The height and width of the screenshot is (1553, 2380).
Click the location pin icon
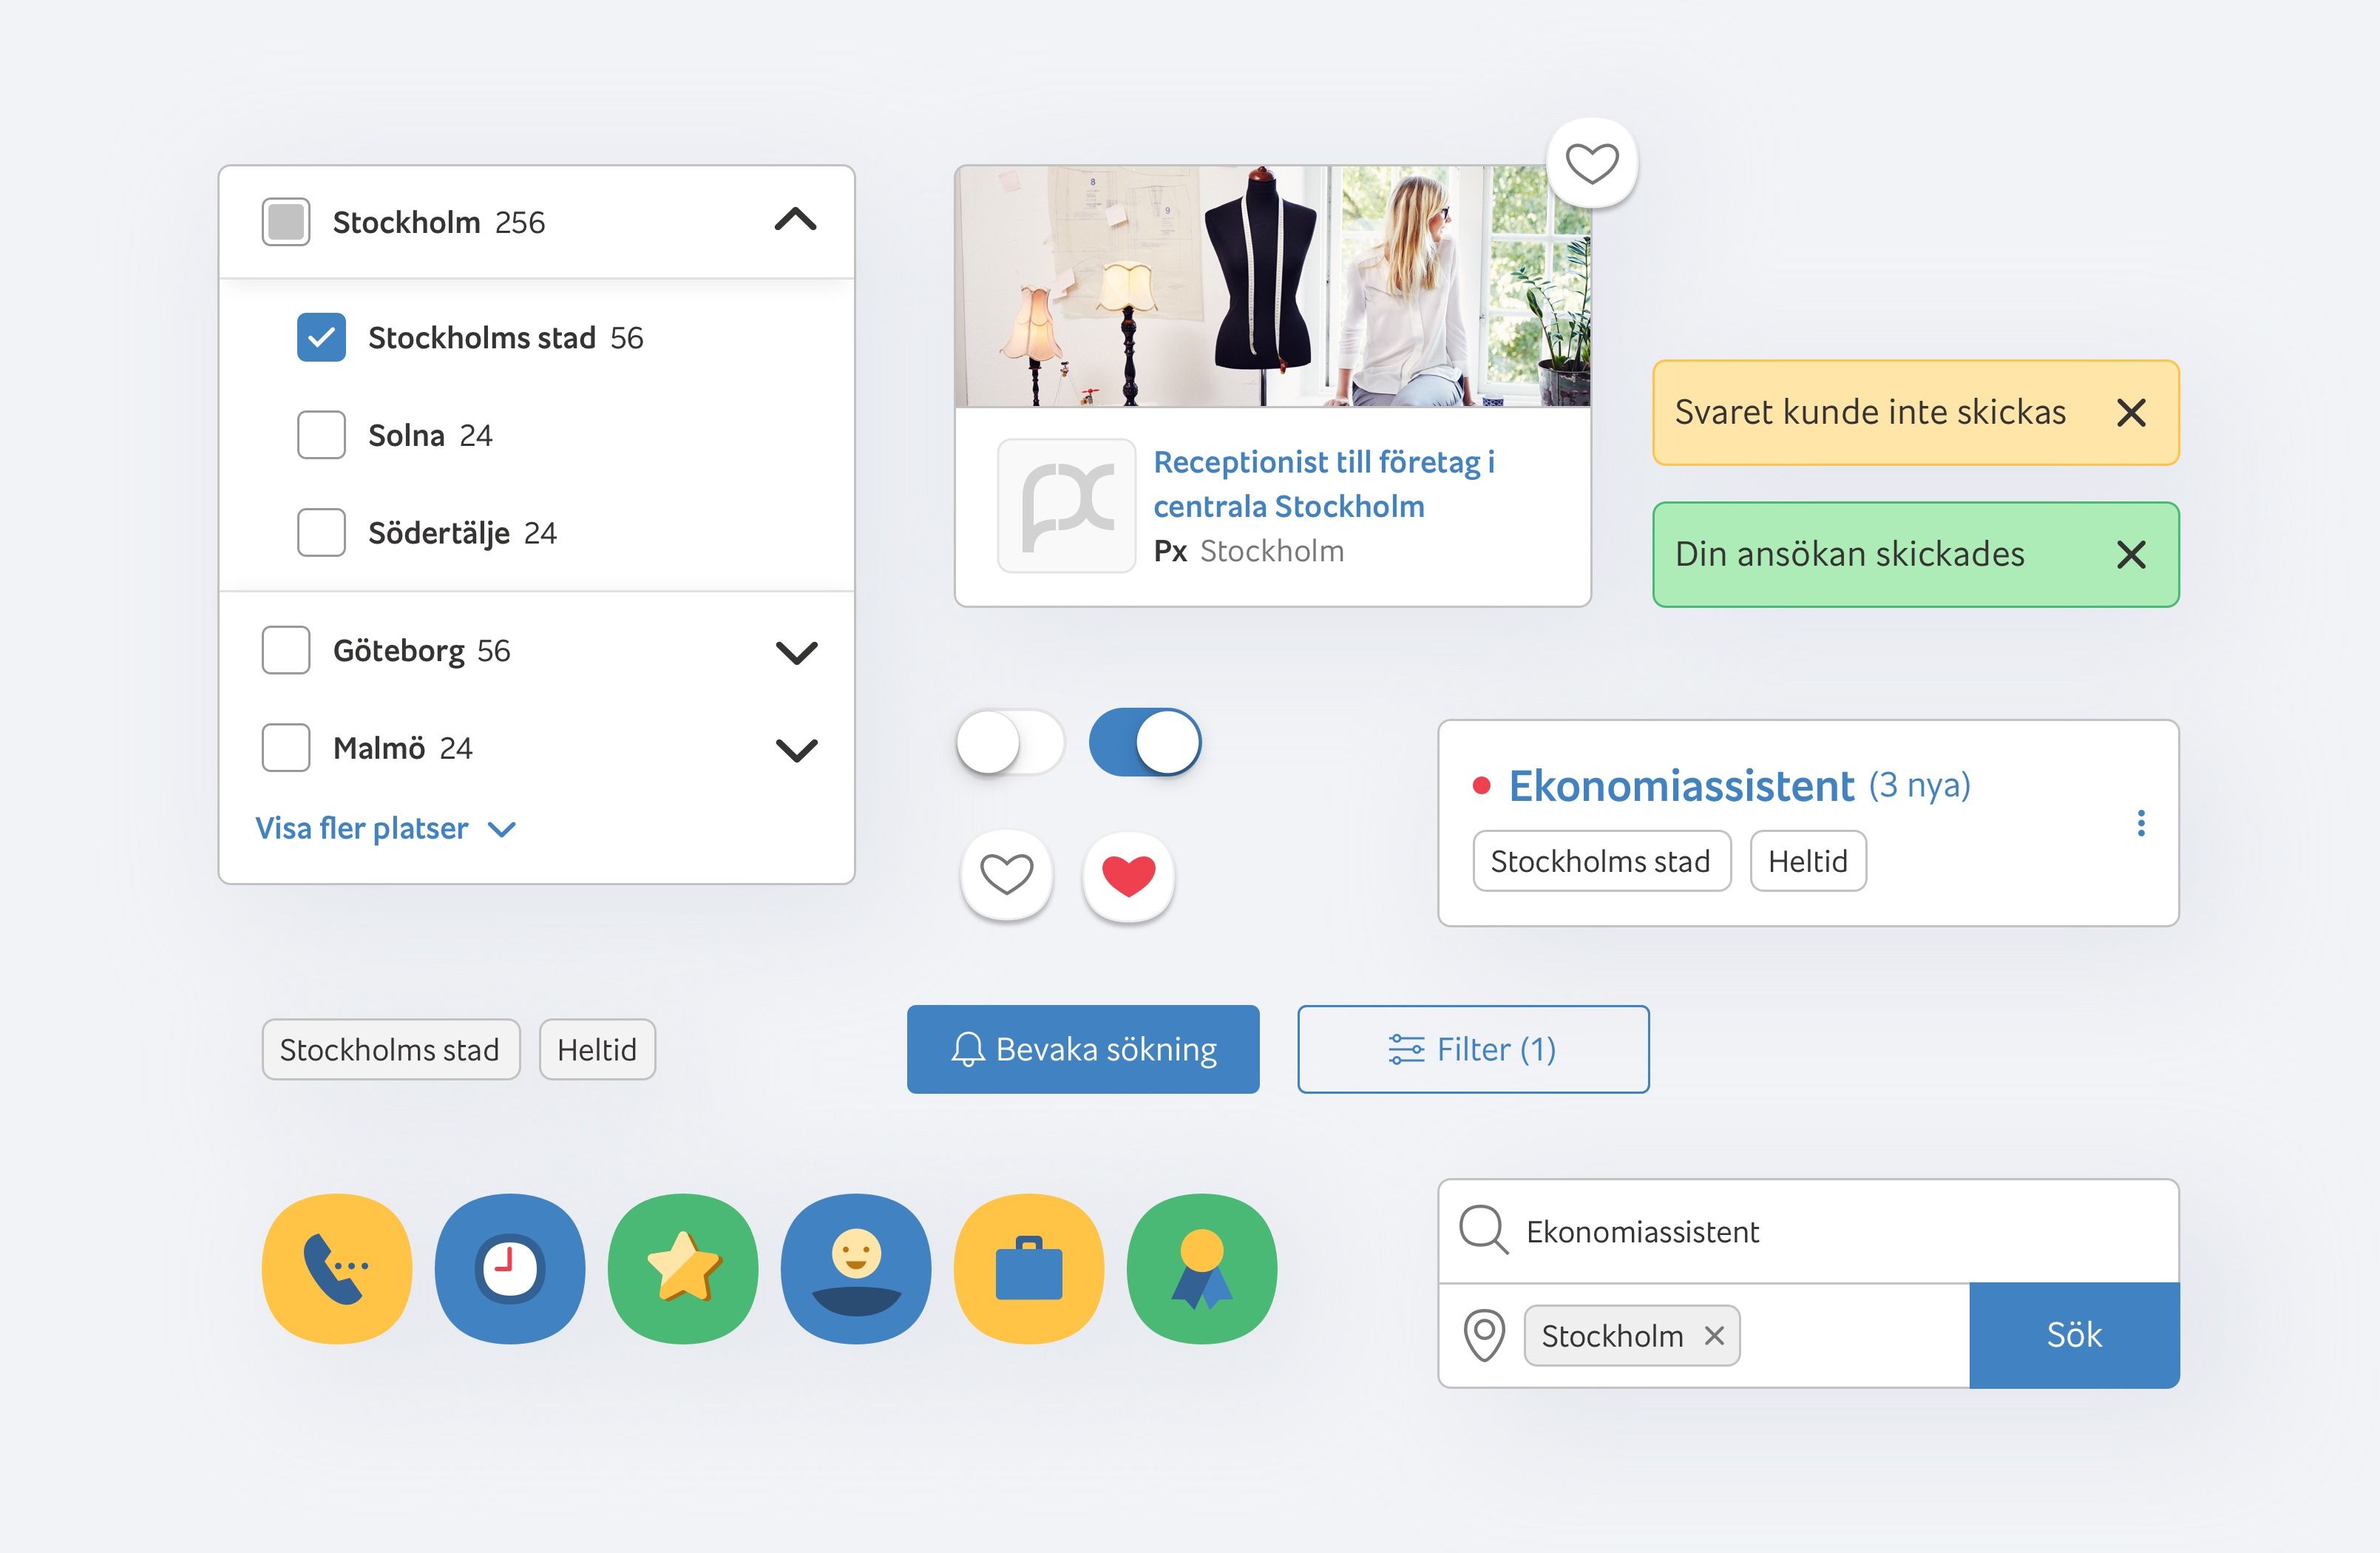tap(1484, 1335)
